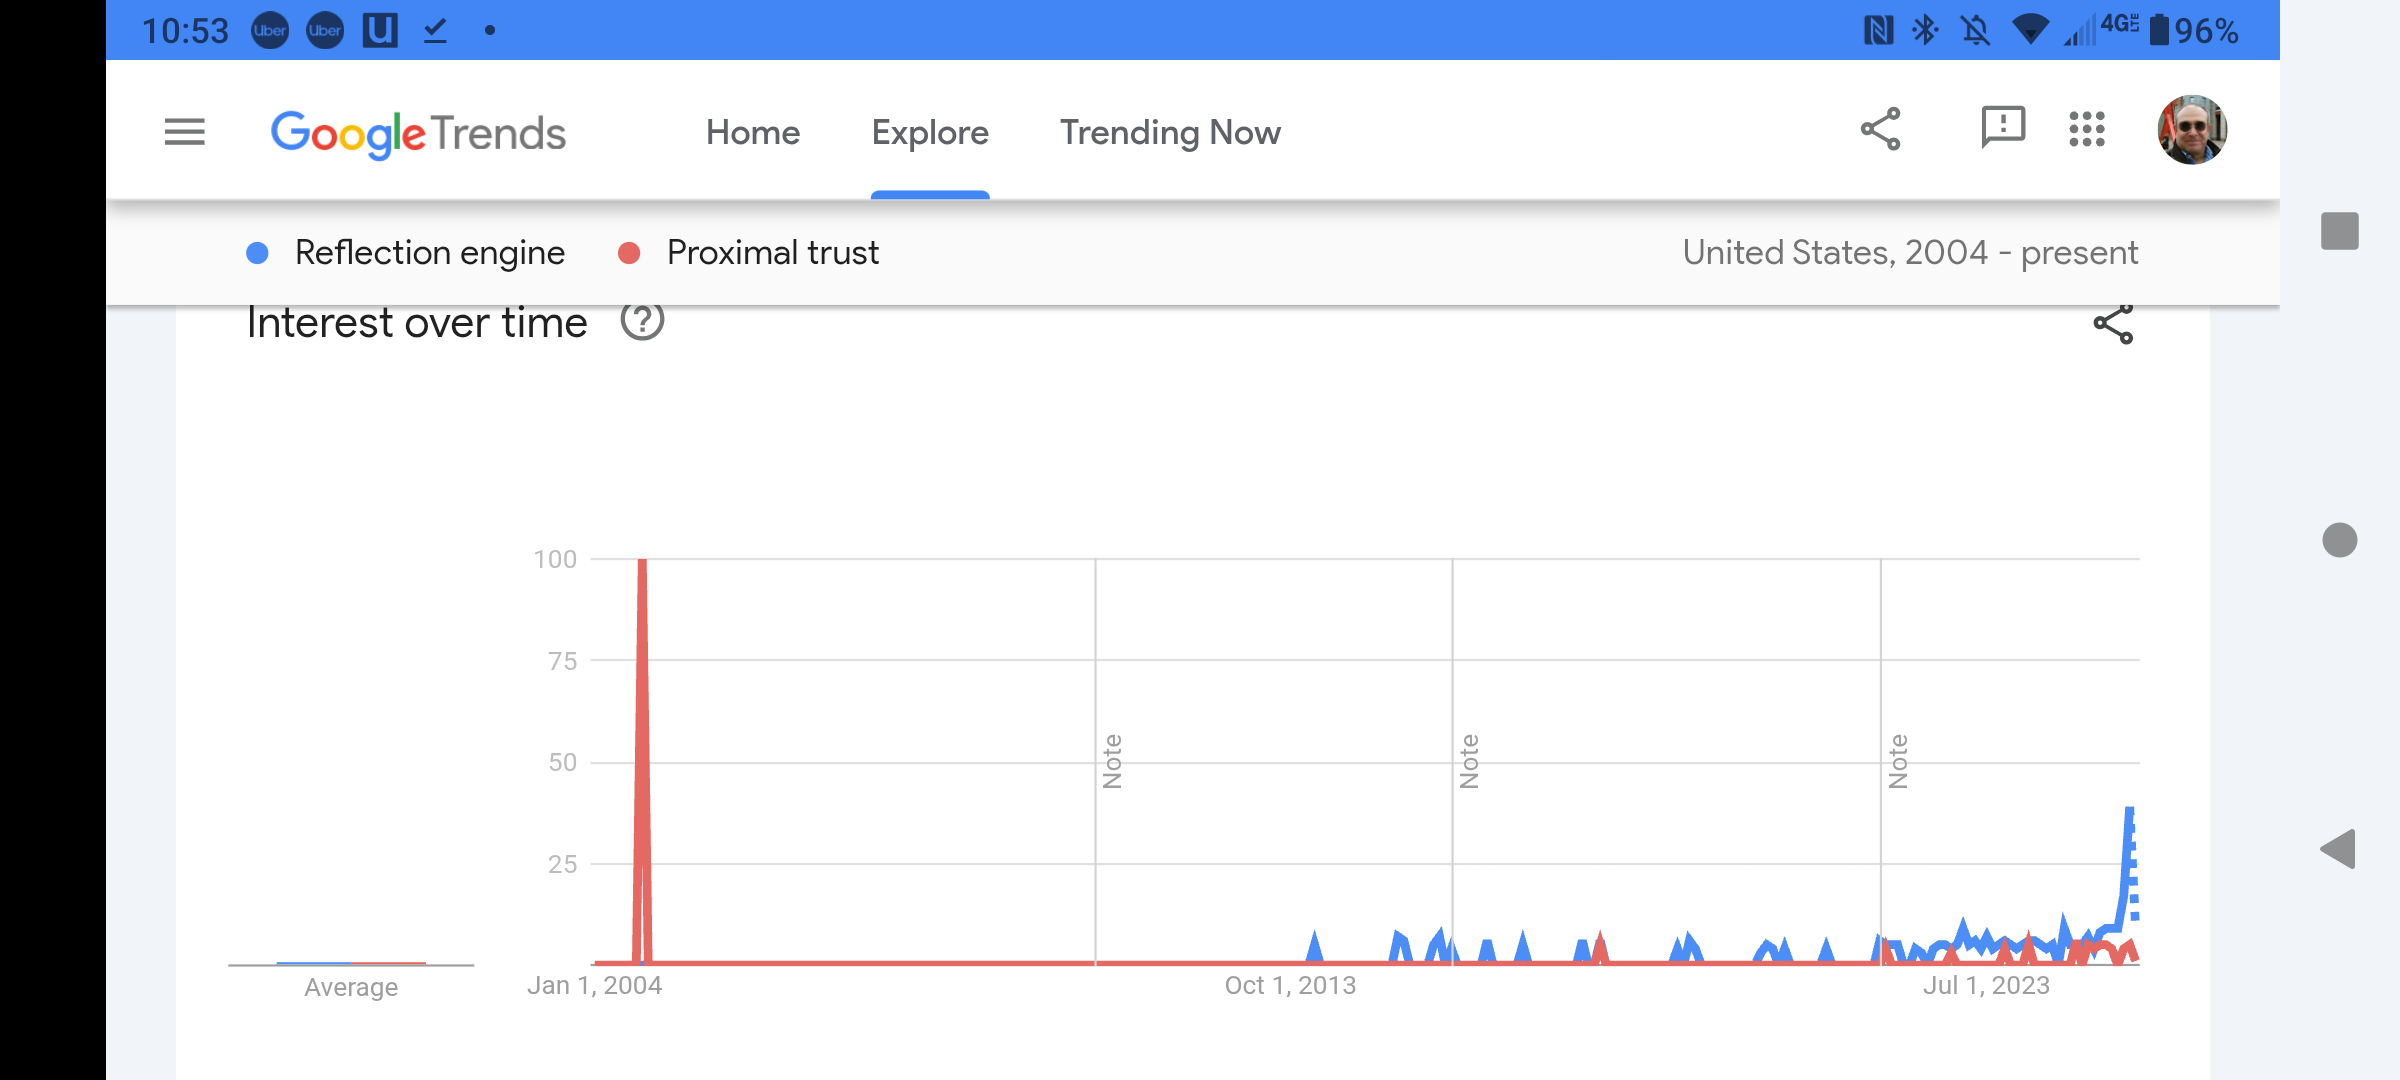
Task: Go to the Home tab
Action: click(753, 133)
